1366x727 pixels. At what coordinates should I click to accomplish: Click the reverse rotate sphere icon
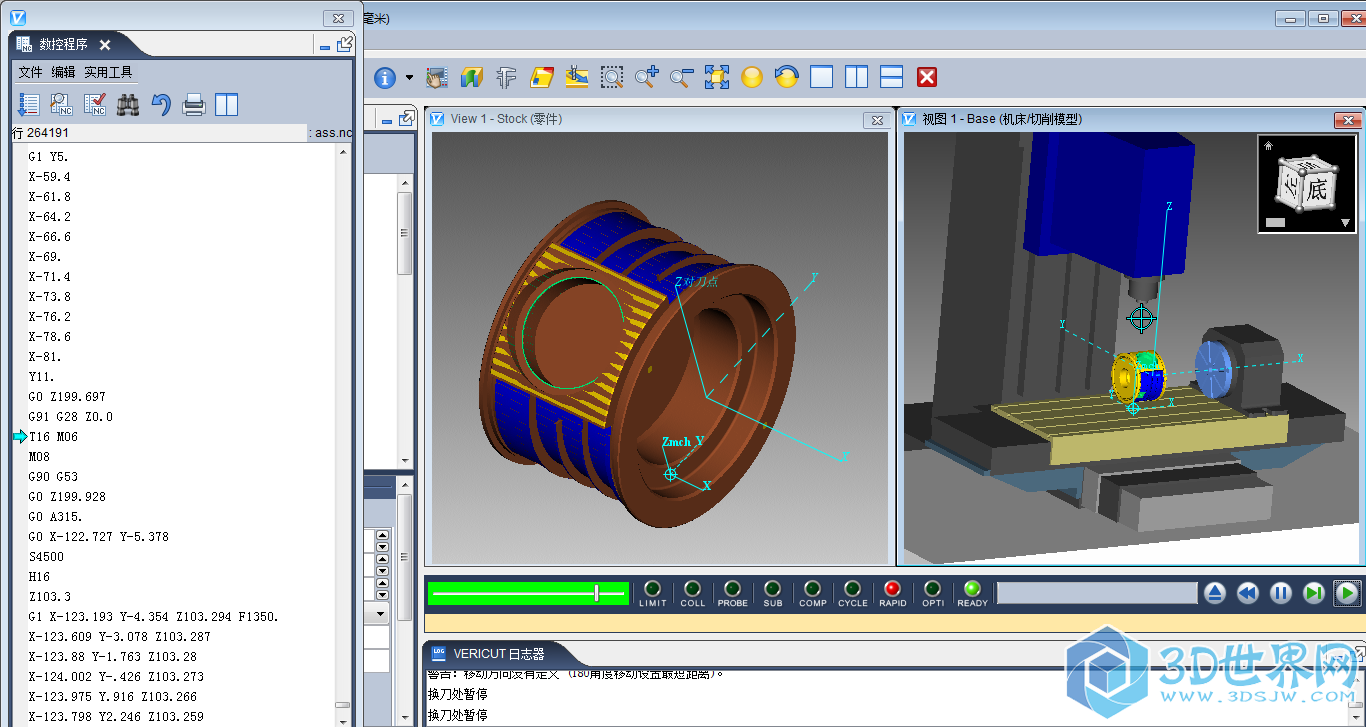click(x=787, y=77)
